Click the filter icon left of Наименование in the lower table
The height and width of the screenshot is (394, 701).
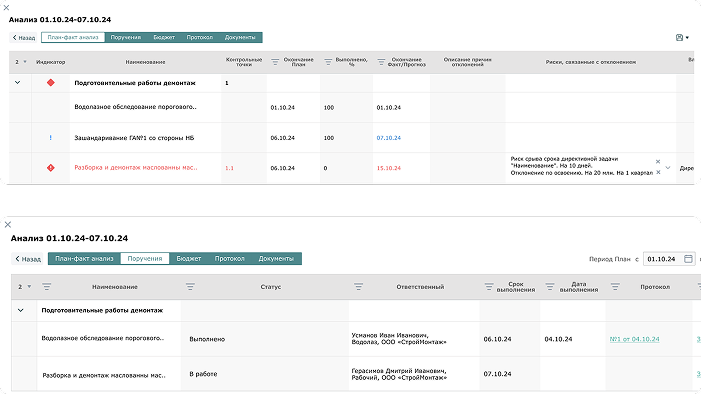(x=46, y=287)
